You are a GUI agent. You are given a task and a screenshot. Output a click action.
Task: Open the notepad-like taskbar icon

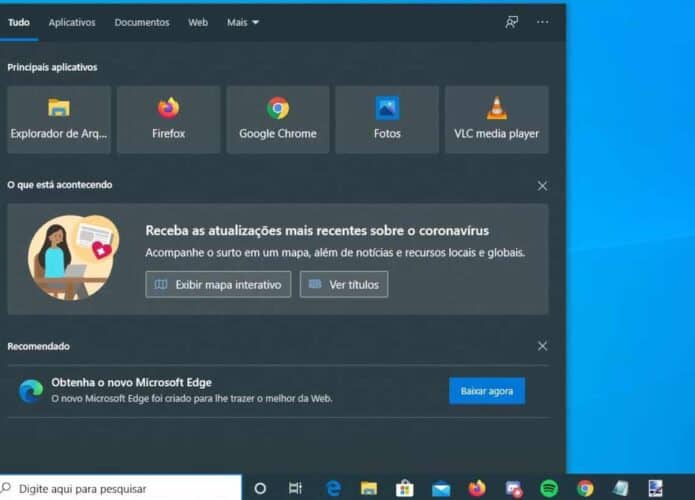point(621,488)
